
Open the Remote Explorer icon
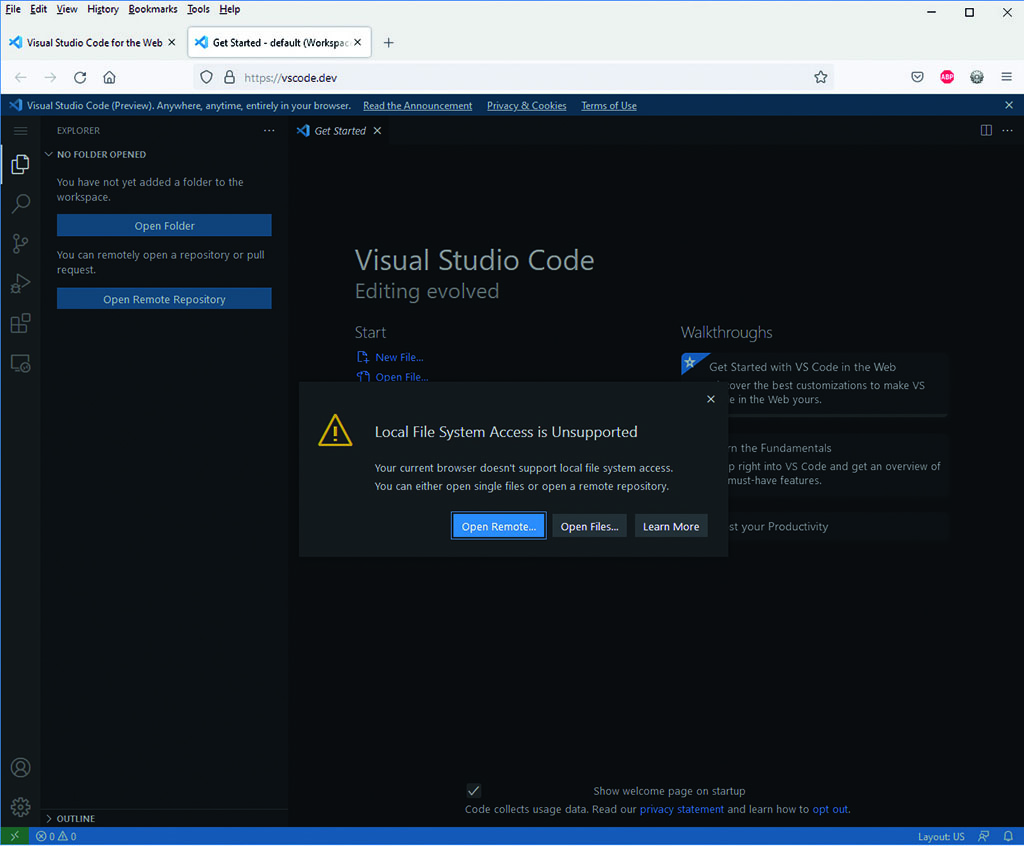pyautogui.click(x=20, y=364)
